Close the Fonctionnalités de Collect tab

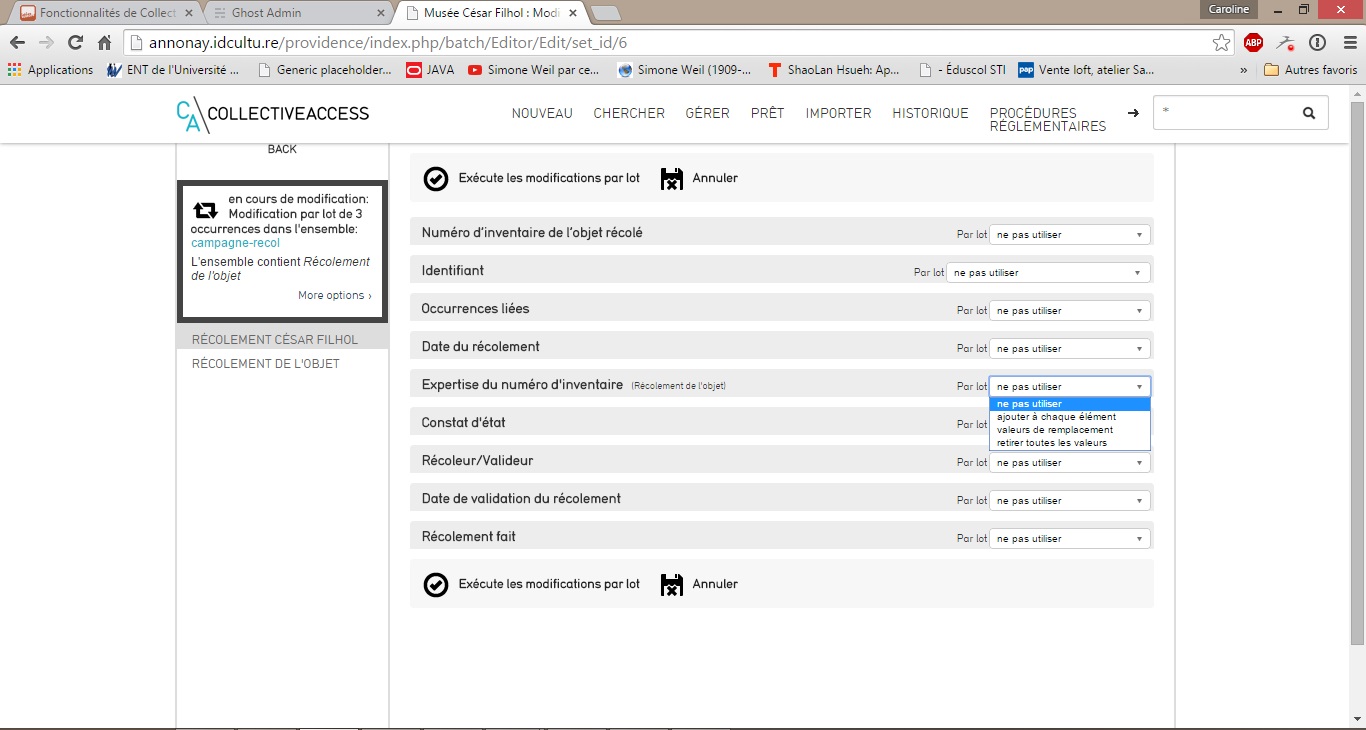[x=189, y=13]
